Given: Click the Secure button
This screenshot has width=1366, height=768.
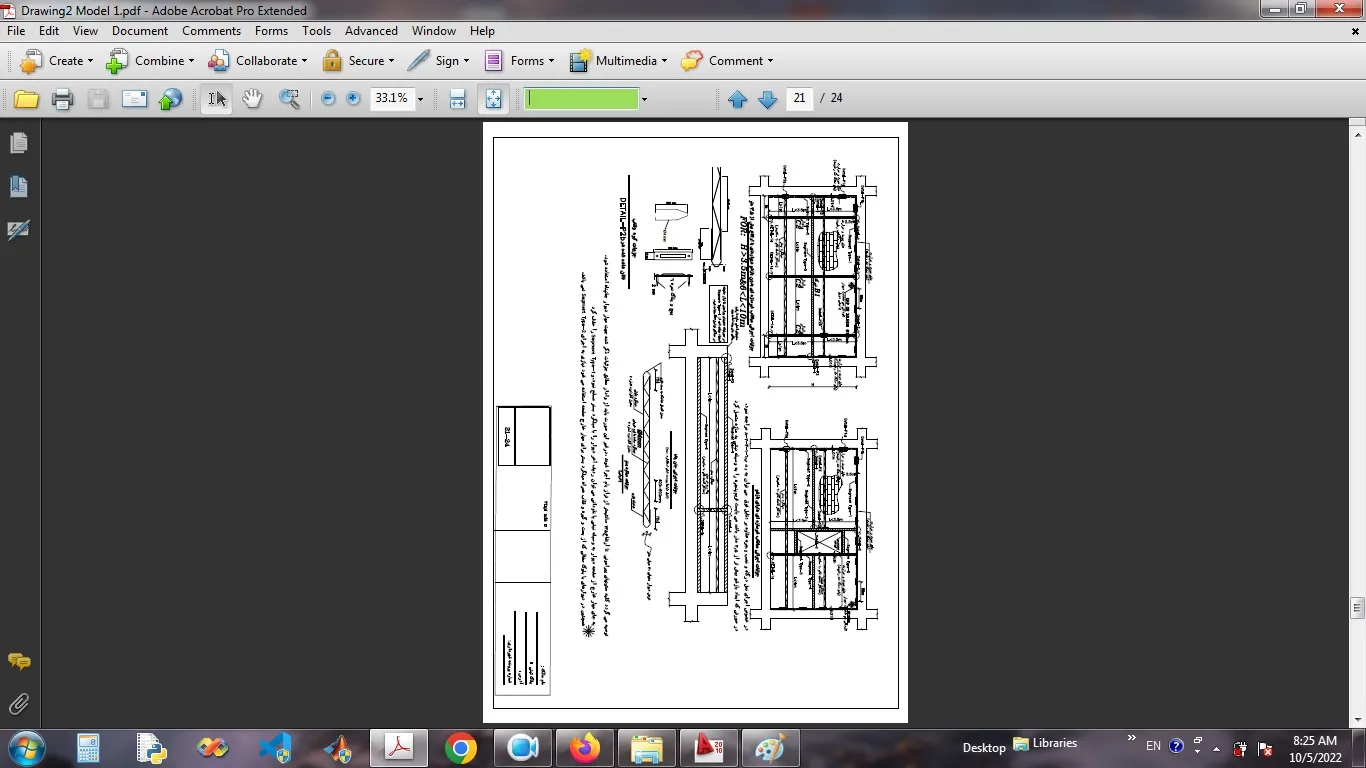Looking at the screenshot, I should 358,61.
